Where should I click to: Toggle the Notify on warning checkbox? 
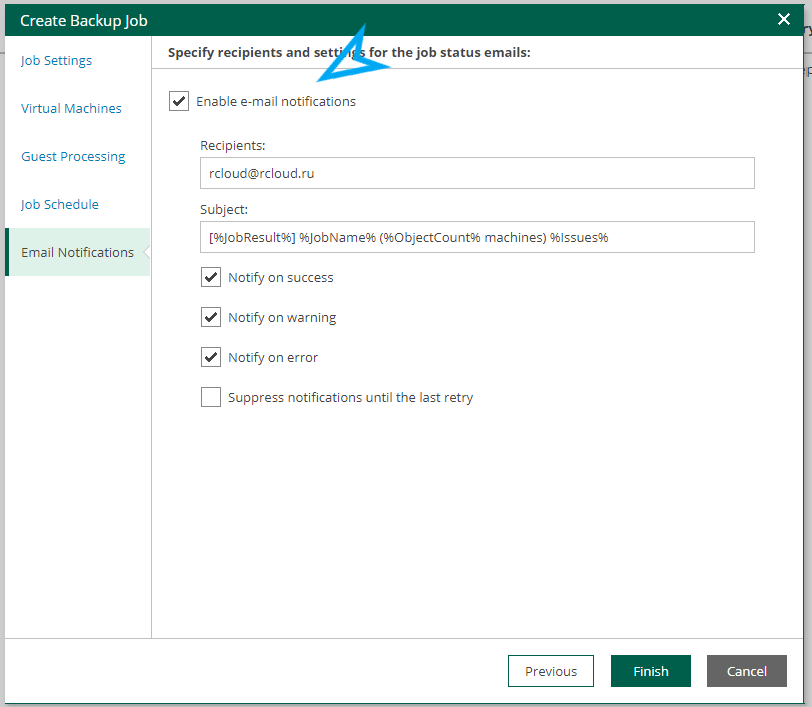(211, 317)
